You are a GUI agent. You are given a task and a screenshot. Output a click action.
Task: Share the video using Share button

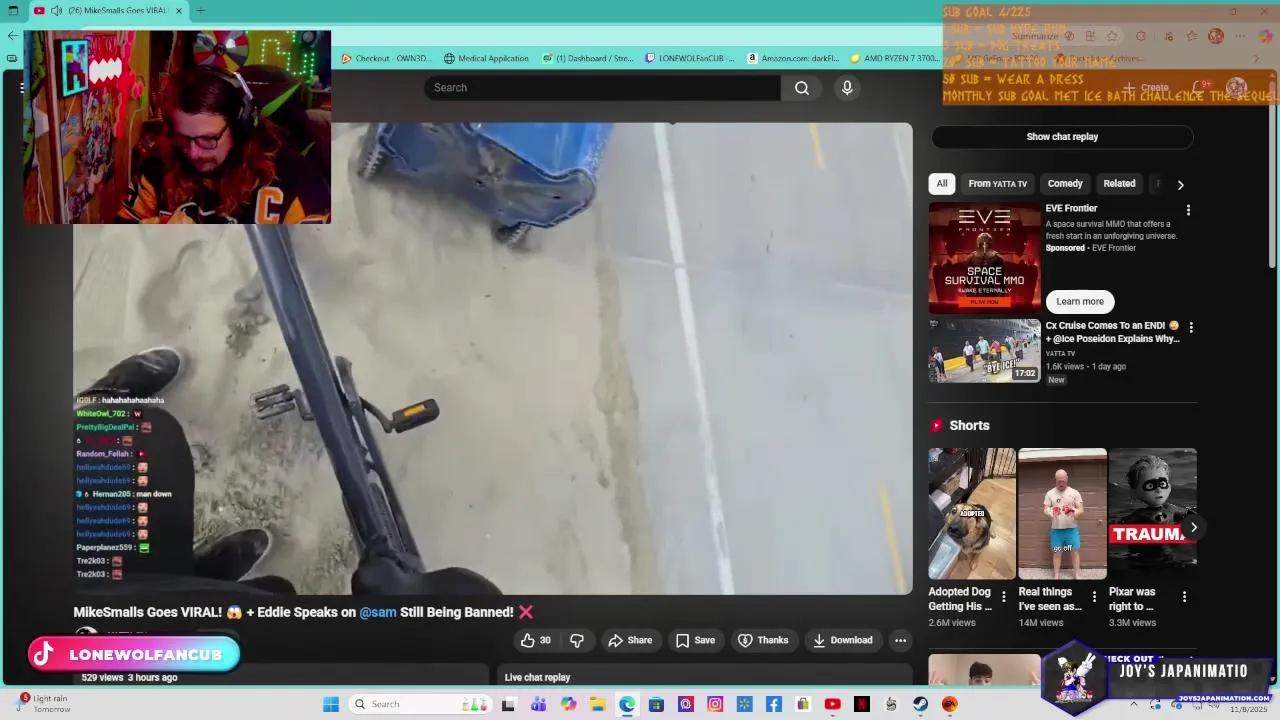(630, 640)
